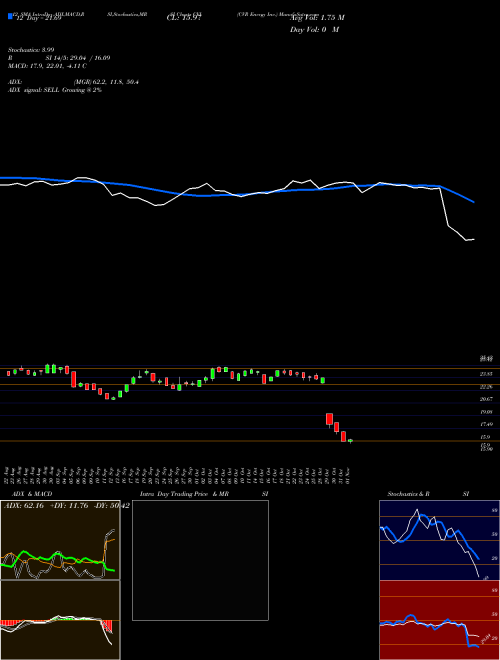Open the blue Stochastics chart panel
500x660 pixels.
[439, 540]
